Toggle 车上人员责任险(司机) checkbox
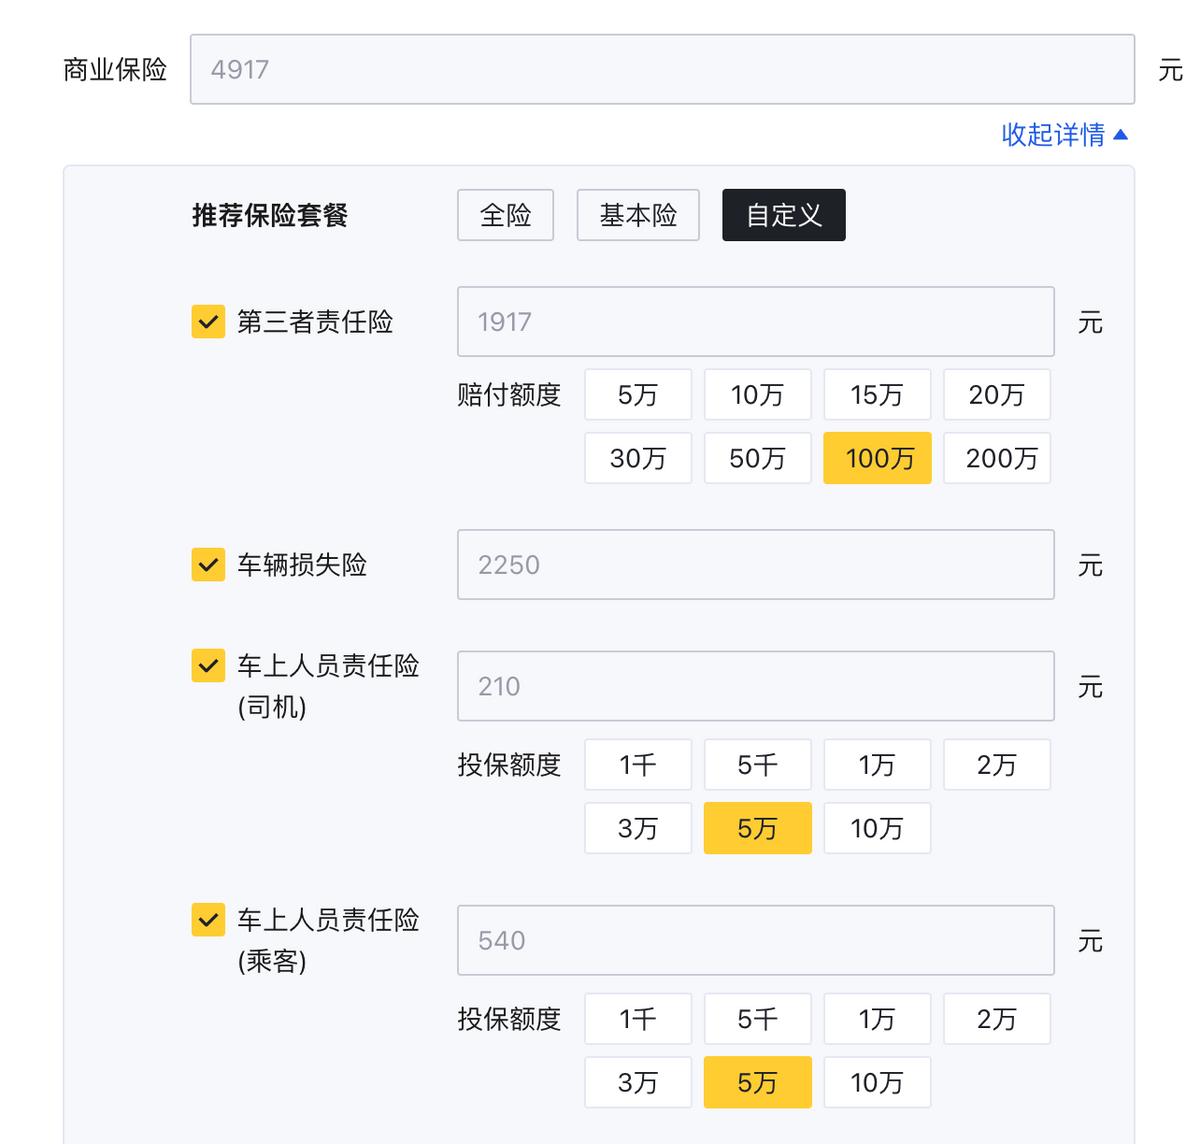The image size is (1200, 1144). click(208, 666)
